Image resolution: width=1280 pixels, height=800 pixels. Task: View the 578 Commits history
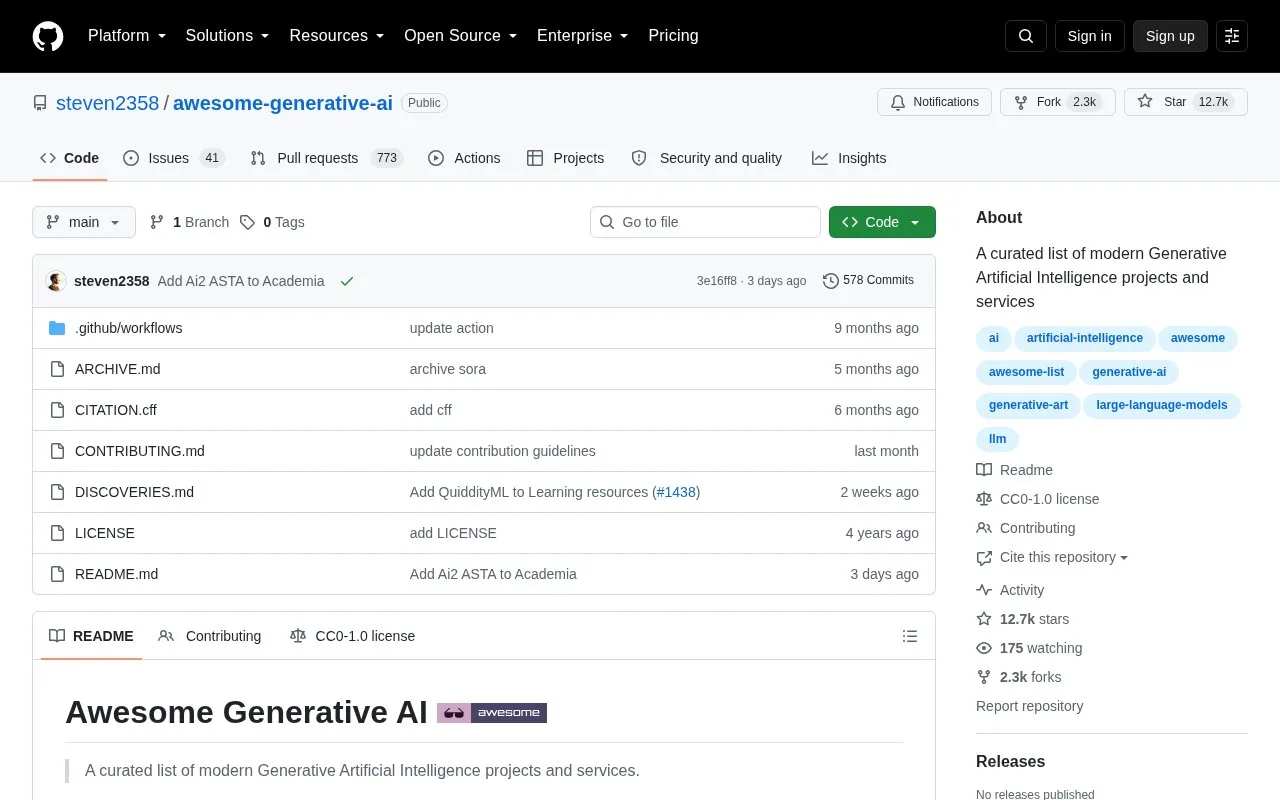tap(868, 281)
